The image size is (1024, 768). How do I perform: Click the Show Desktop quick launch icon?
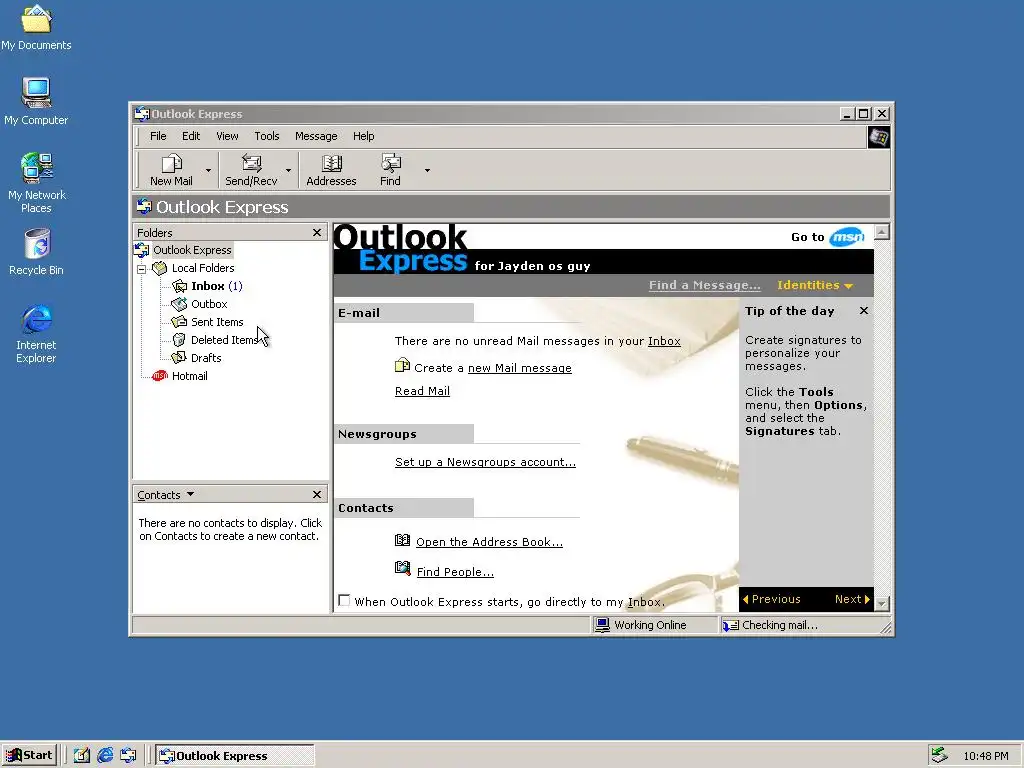point(82,756)
